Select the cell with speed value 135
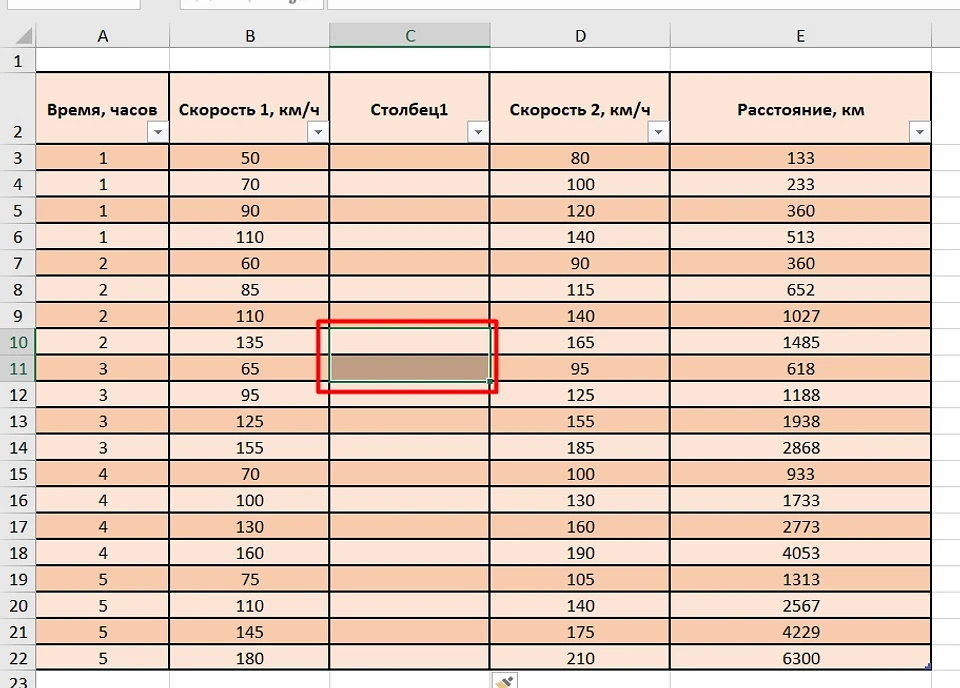This screenshot has width=960, height=688. 249,342
